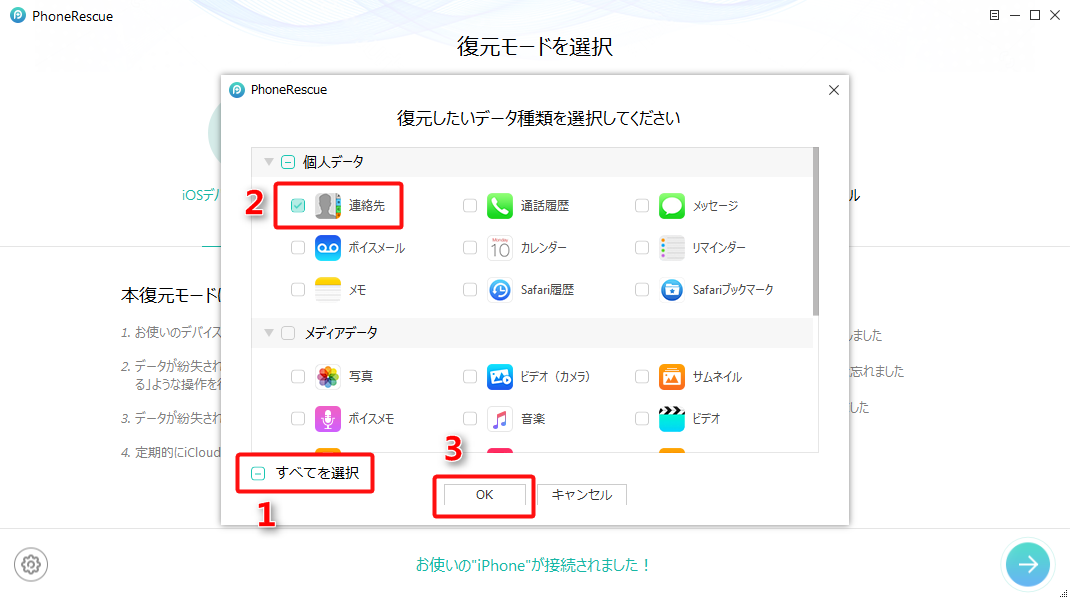This screenshot has height=600, width=1070.
Task: Click the 写真 photos flower icon
Action: click(x=328, y=376)
